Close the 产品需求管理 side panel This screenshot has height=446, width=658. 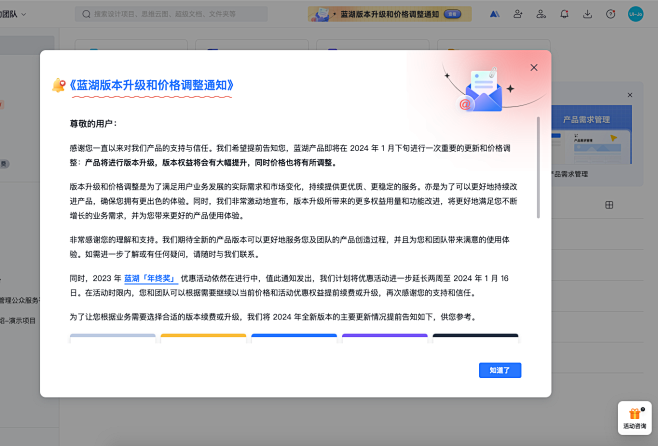(630, 95)
